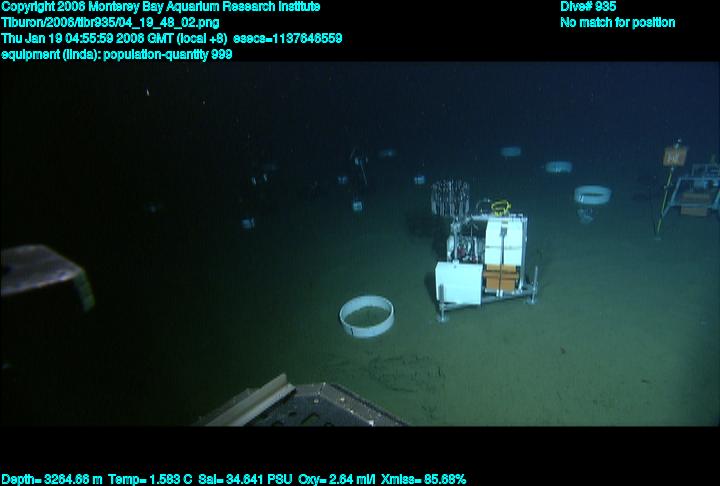Select the Xmiss= 85.68% reading
Image resolution: width=720 pixels, height=486 pixels.
pos(423,479)
